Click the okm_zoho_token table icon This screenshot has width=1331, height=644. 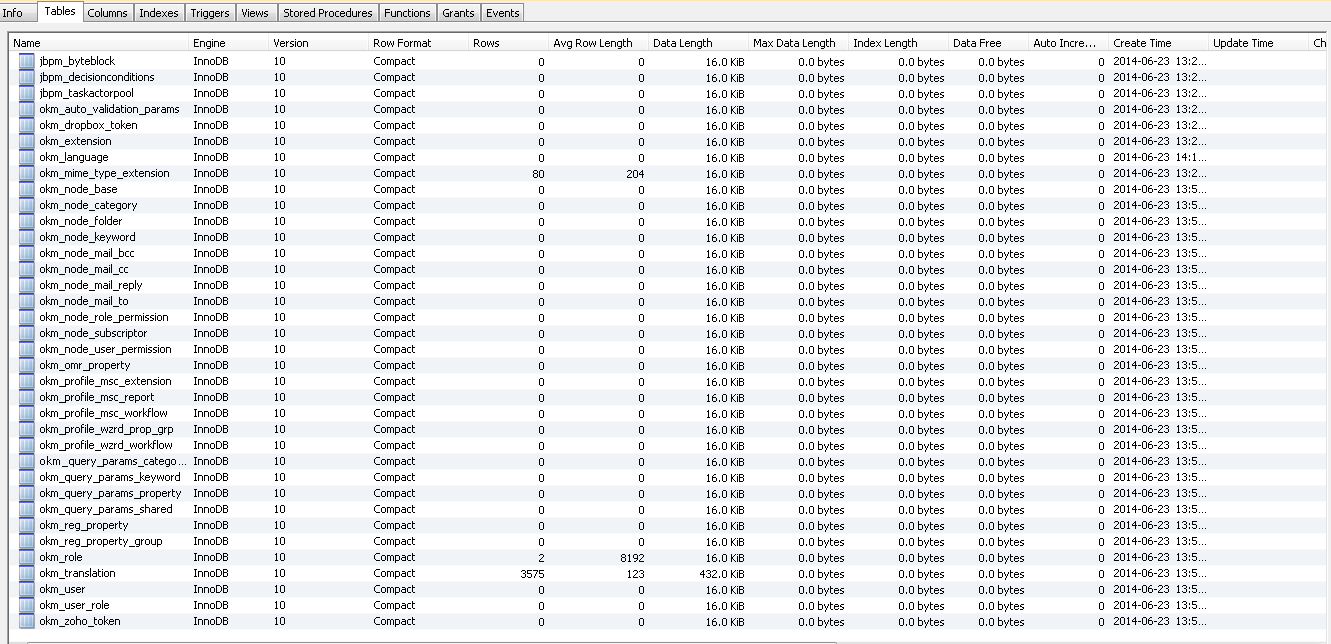pos(26,622)
